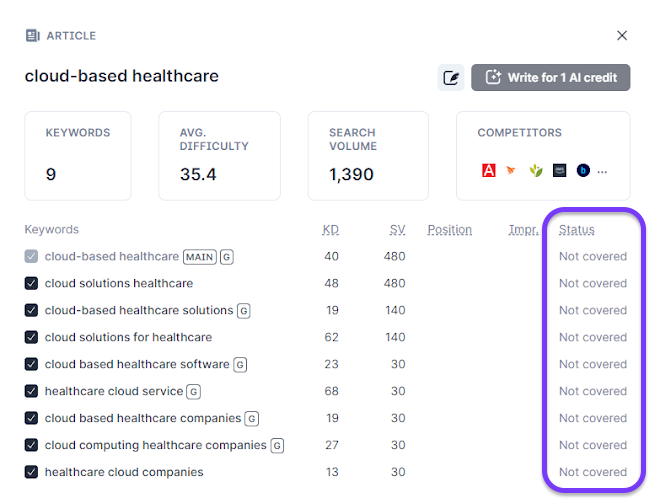Click the feather edit icon button
Viewport: 655px width, 501px height.
tap(451, 78)
